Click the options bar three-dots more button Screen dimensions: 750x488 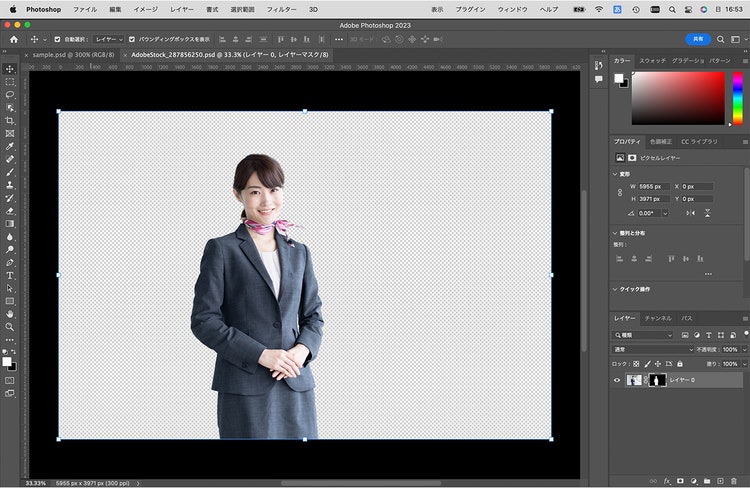[339, 40]
